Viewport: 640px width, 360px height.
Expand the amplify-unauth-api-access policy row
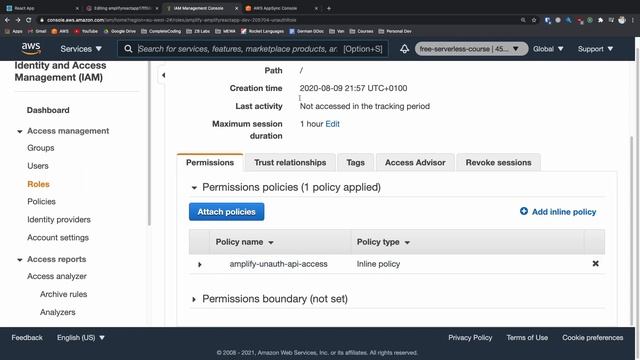point(200,264)
